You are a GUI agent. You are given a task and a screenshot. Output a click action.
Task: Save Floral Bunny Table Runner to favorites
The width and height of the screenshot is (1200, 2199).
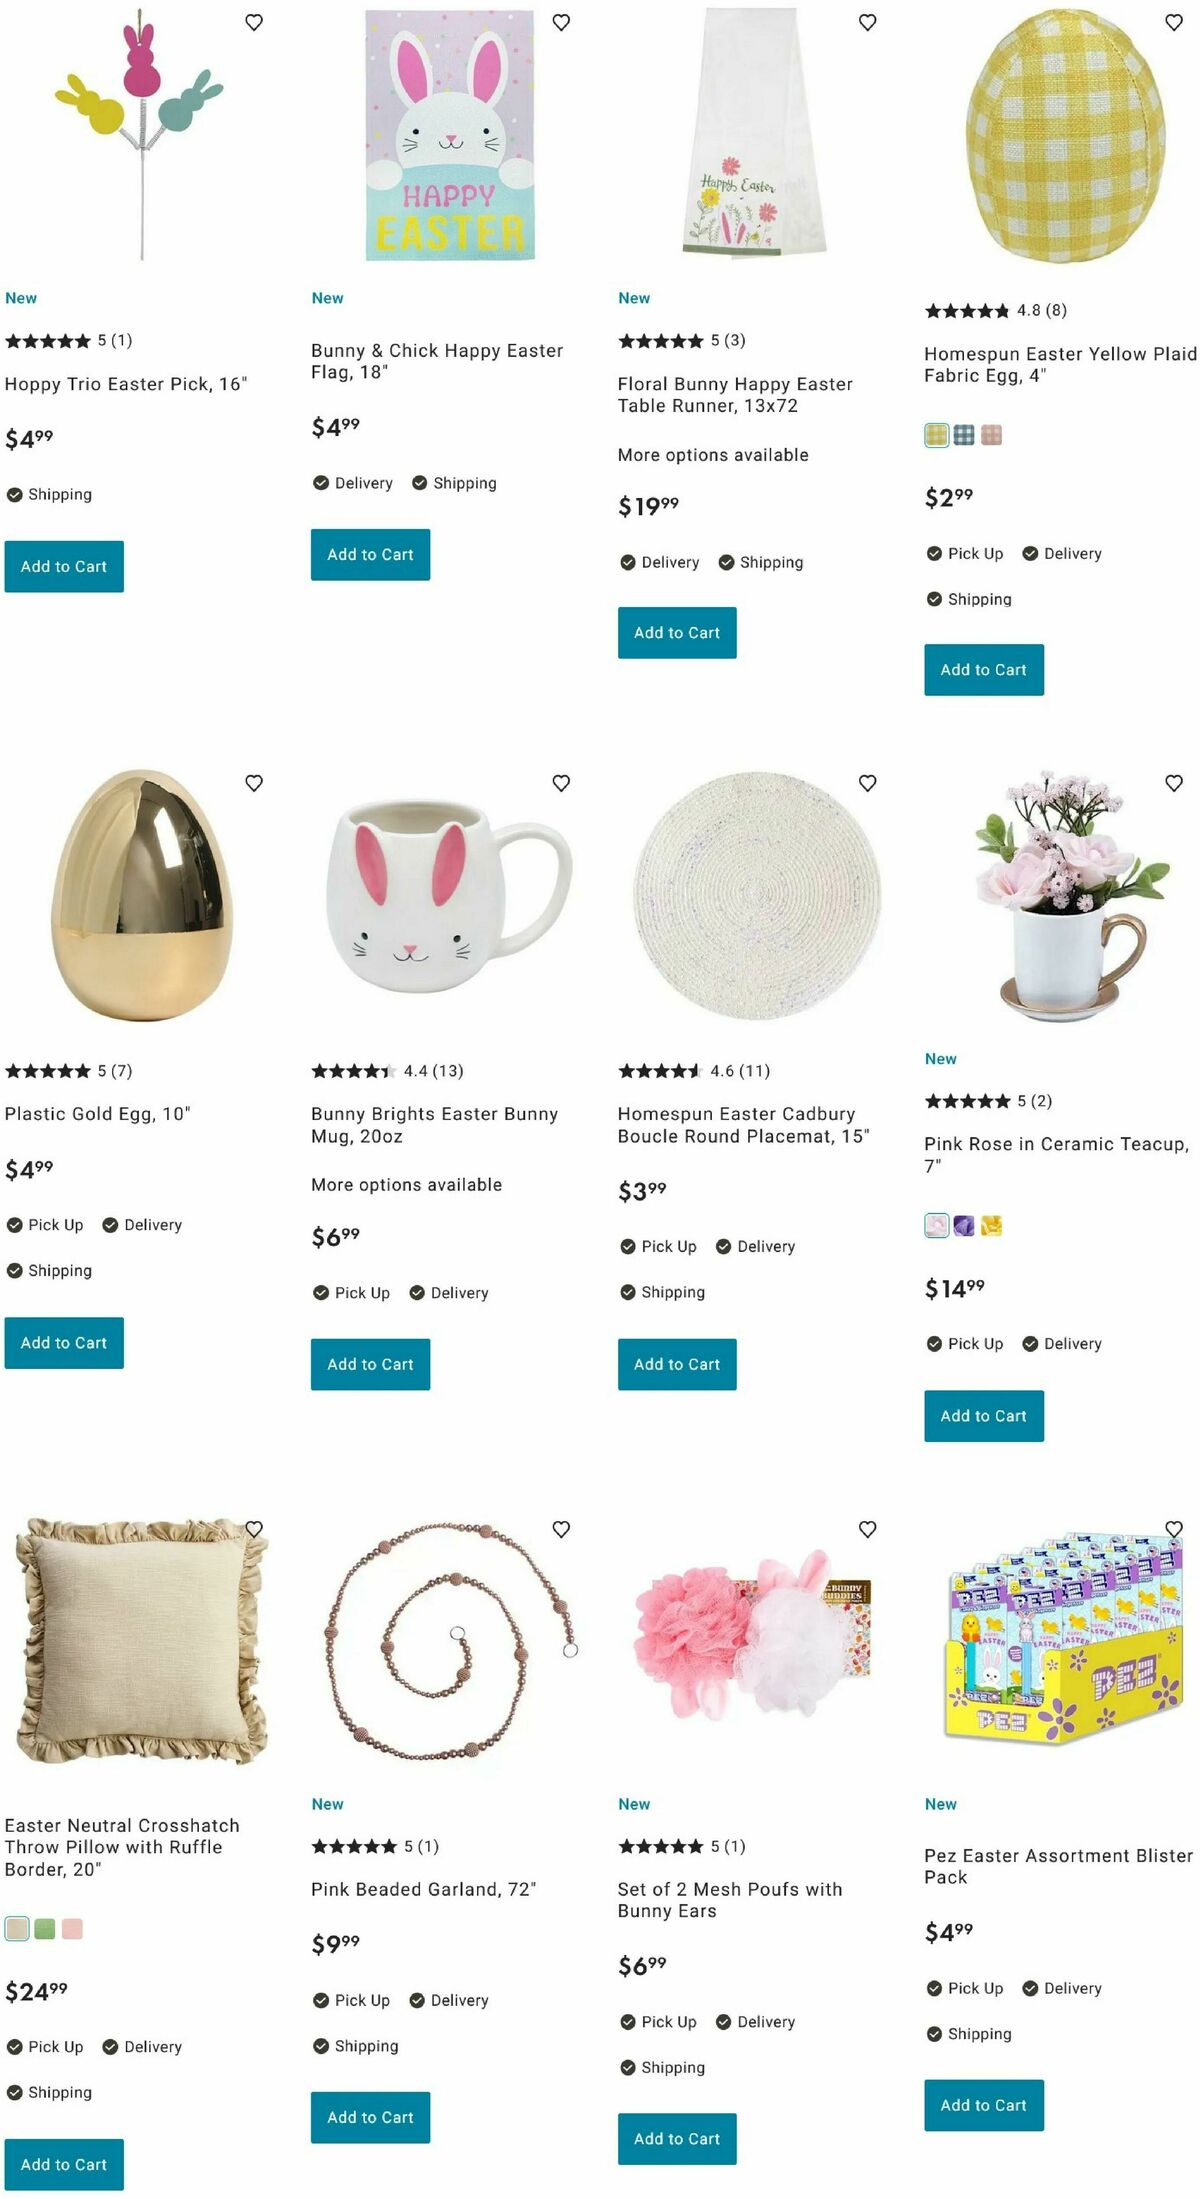[868, 22]
